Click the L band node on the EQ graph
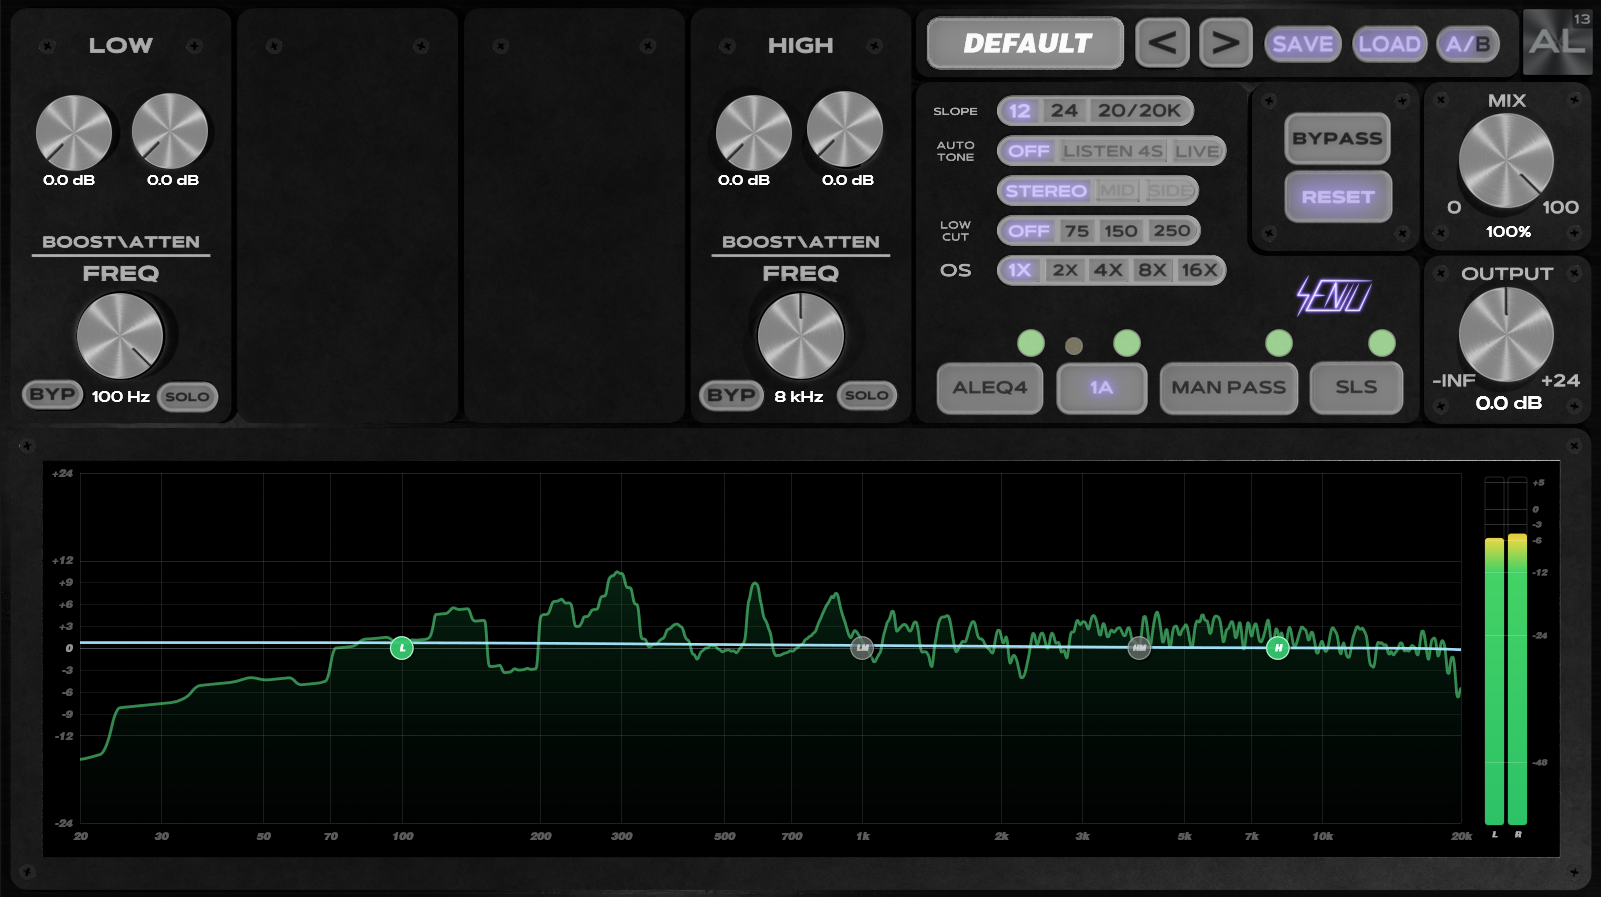The width and height of the screenshot is (1601, 897). point(402,648)
